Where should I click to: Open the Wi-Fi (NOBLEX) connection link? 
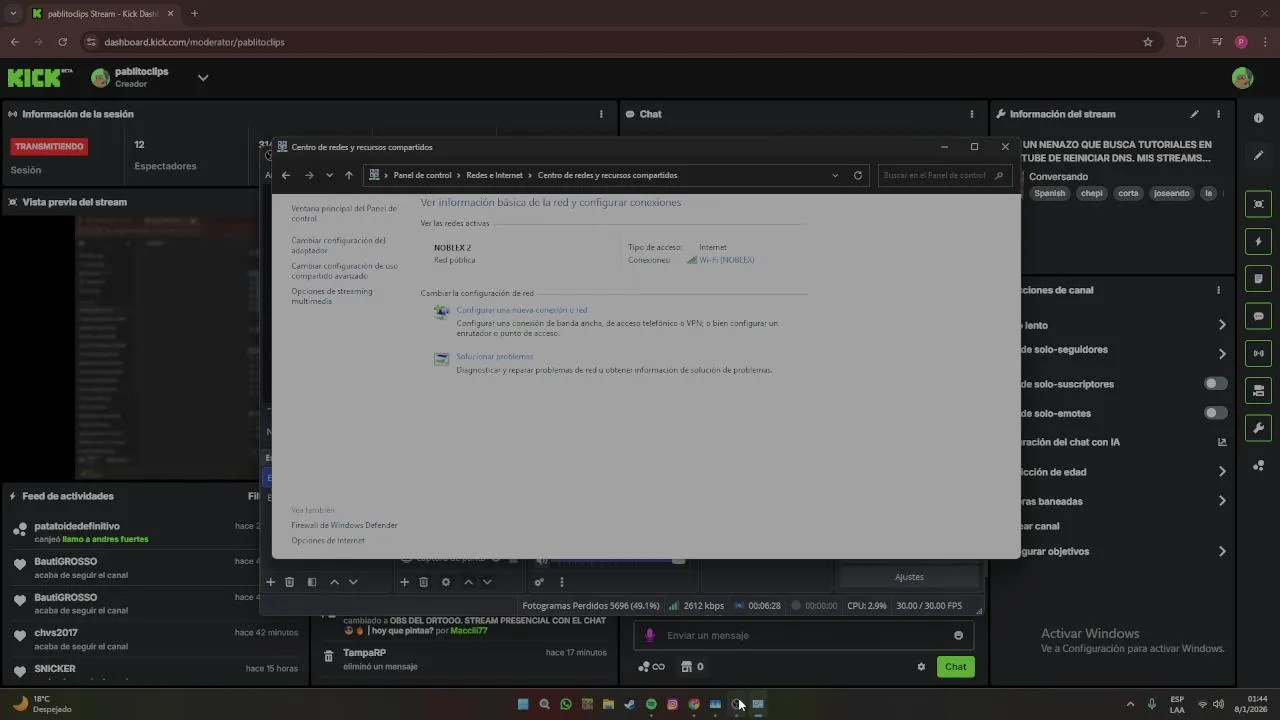(726, 260)
